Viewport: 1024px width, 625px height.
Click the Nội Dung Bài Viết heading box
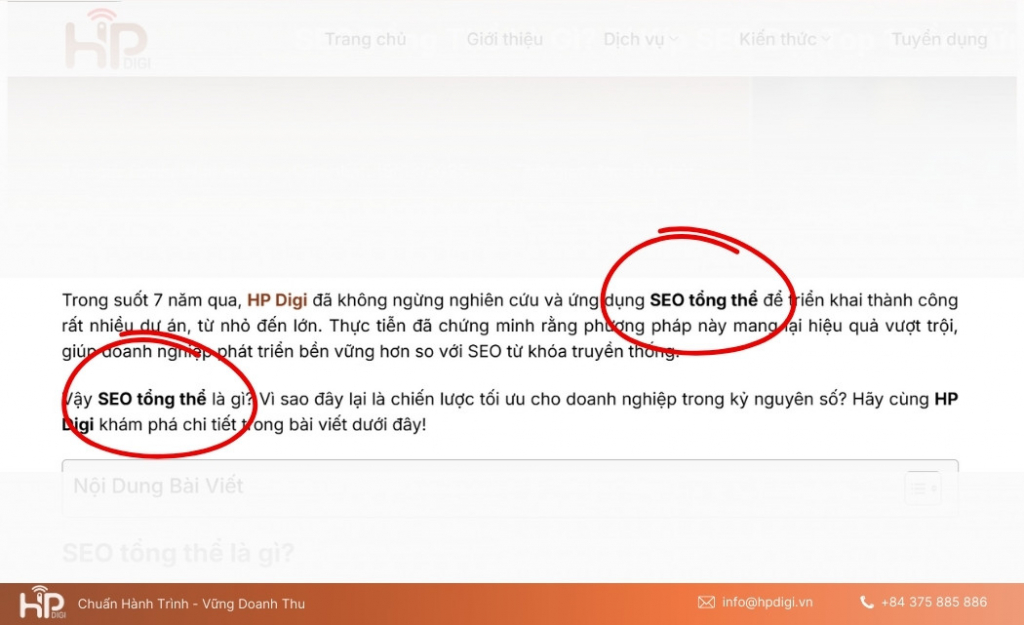click(509, 488)
